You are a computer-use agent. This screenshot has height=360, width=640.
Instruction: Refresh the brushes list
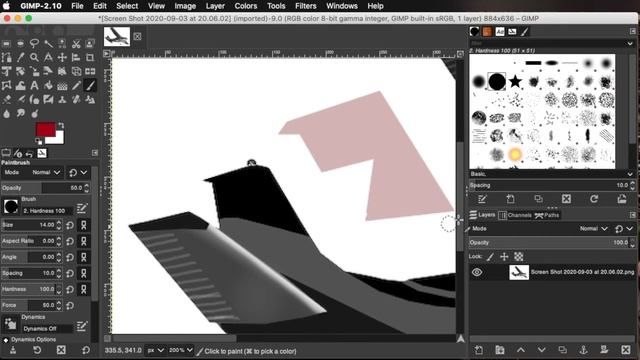tap(594, 199)
